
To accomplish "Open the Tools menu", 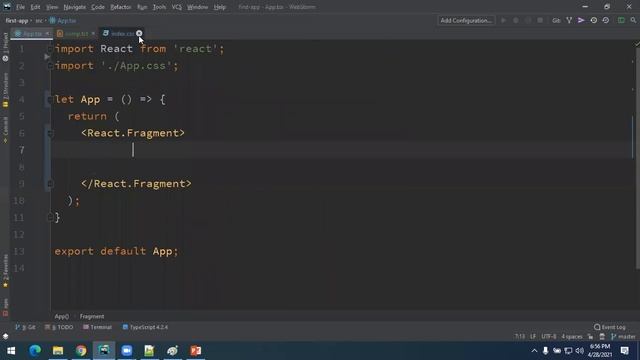I will click(x=159, y=7).
